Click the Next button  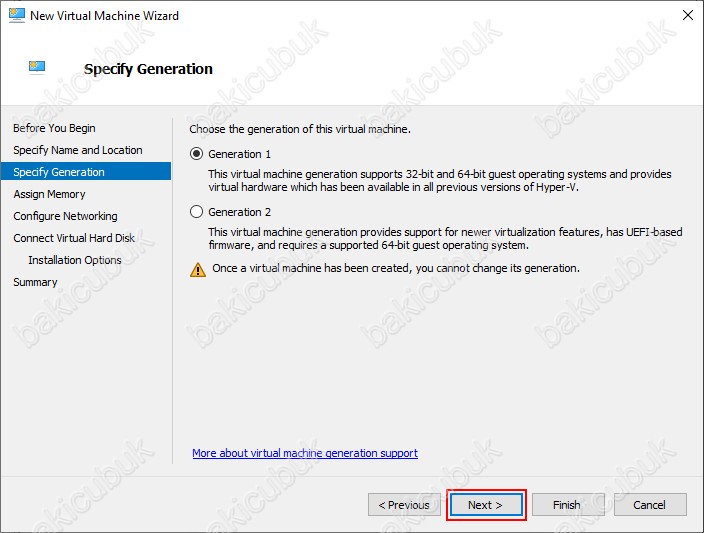pos(486,505)
